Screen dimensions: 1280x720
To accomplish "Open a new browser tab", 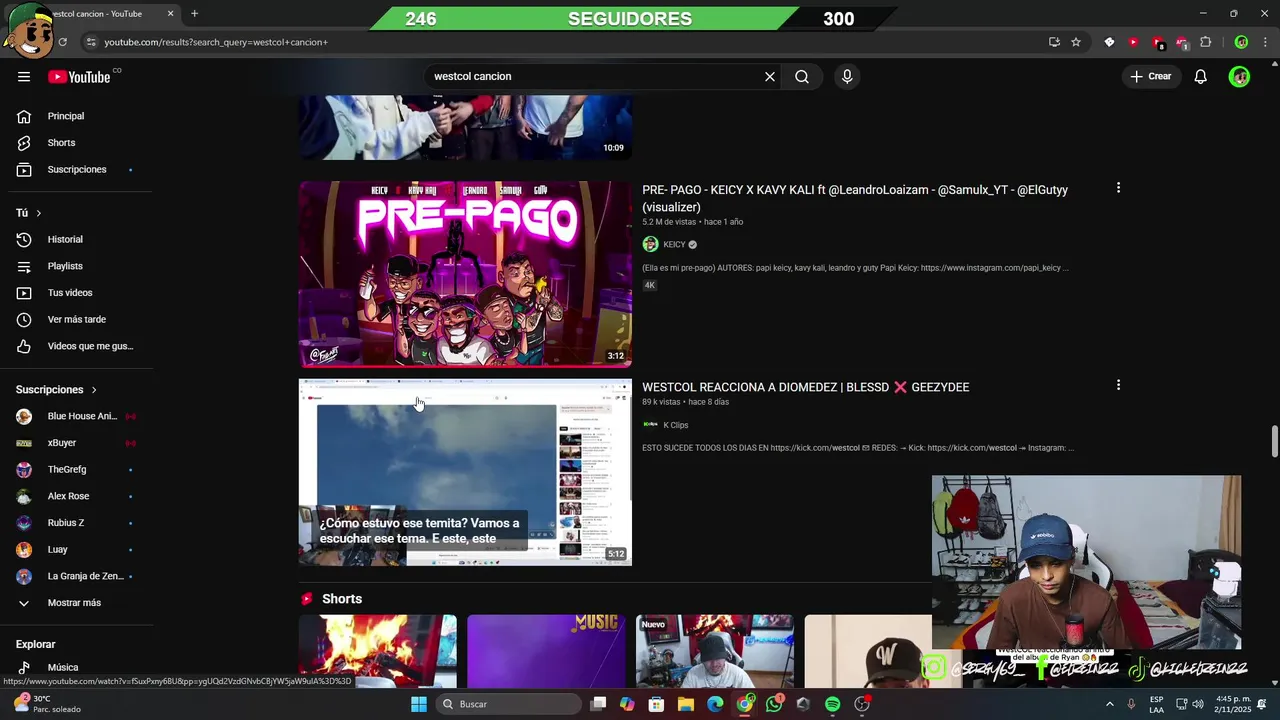I will [194, 14].
